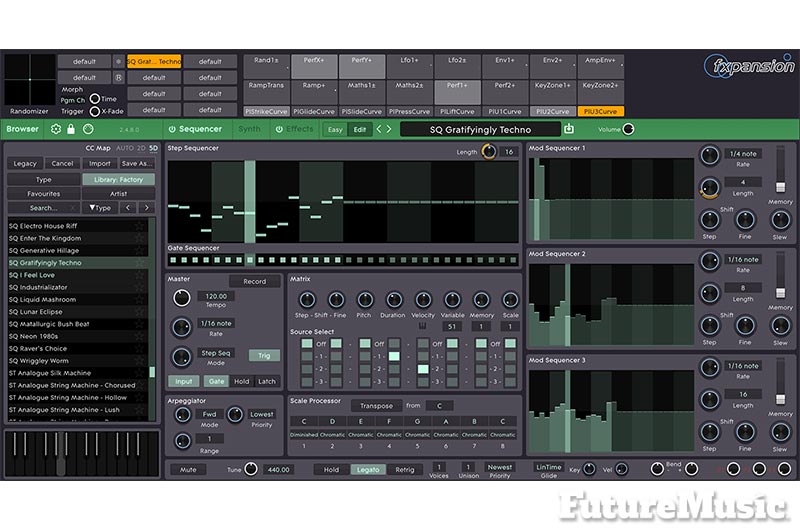800x530 pixels.
Task: Toggle the Time radio in Morph
Action: coord(94,99)
